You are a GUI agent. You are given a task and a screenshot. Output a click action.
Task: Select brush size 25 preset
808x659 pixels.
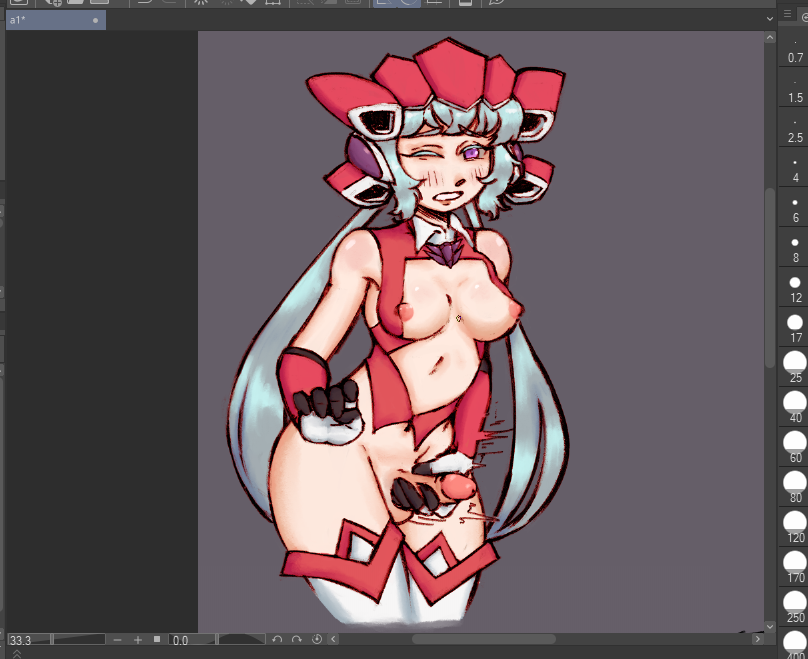[795, 367]
